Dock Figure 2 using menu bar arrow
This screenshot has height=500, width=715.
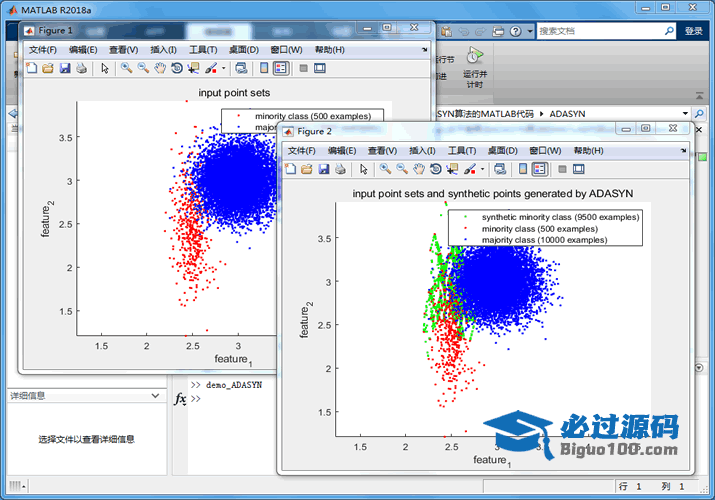[x=684, y=150]
